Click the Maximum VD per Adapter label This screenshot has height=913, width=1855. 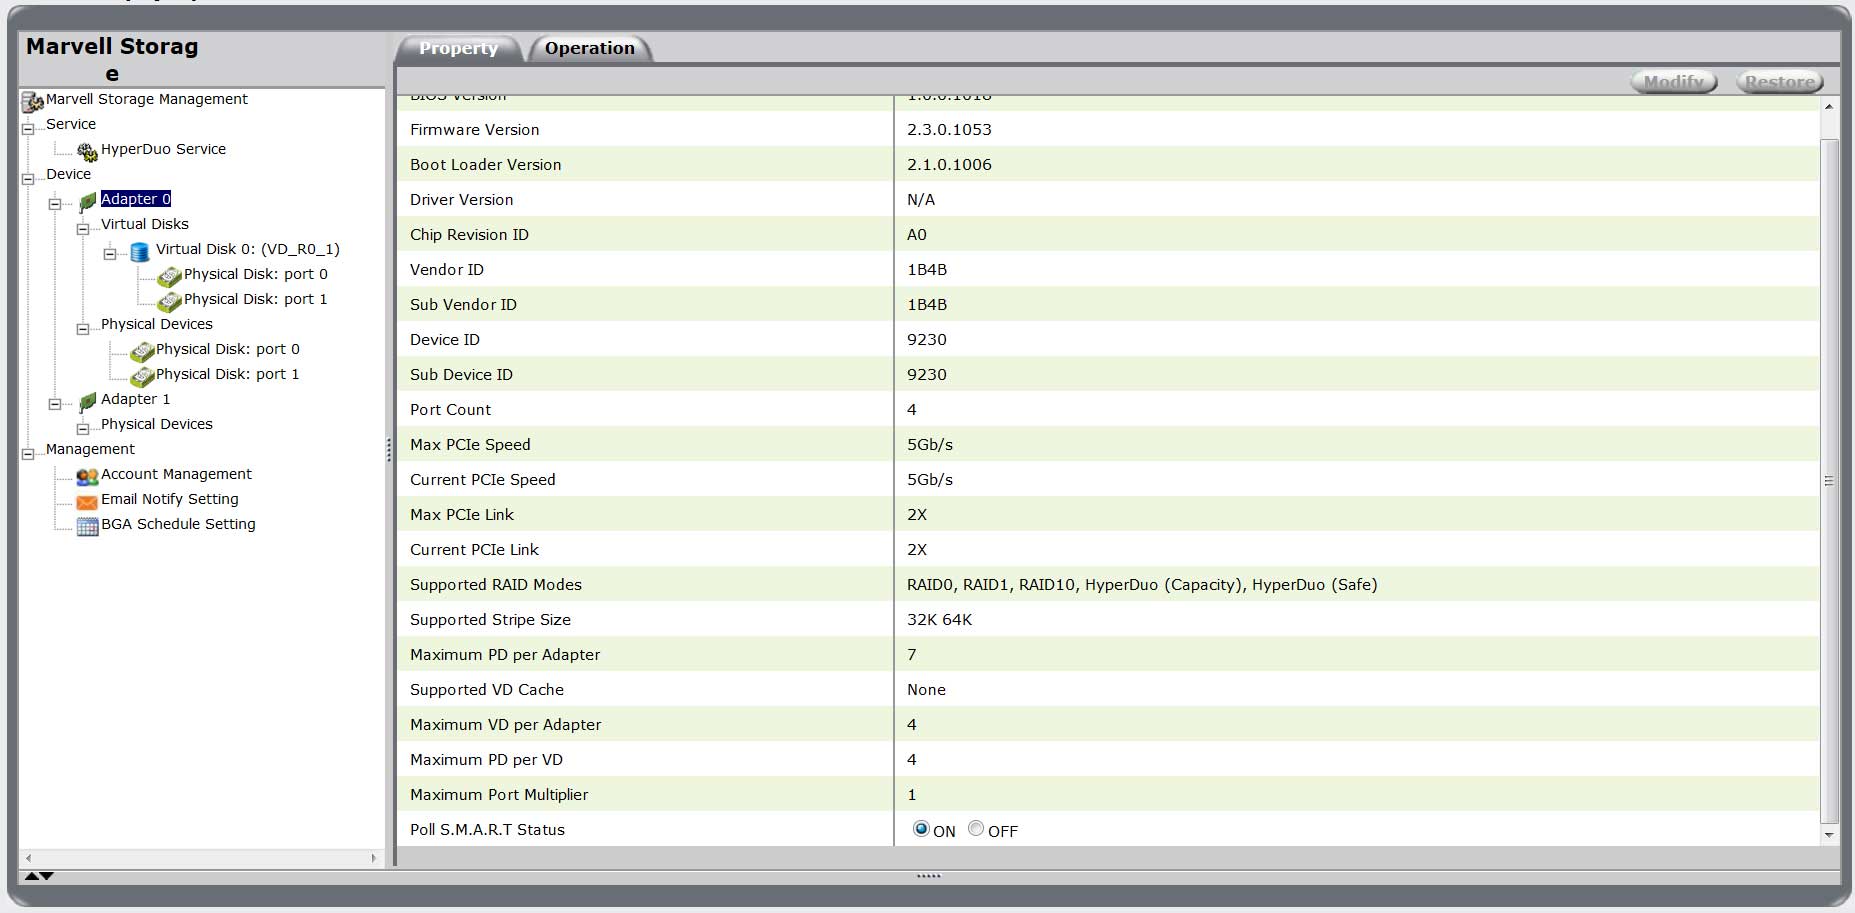506,725
